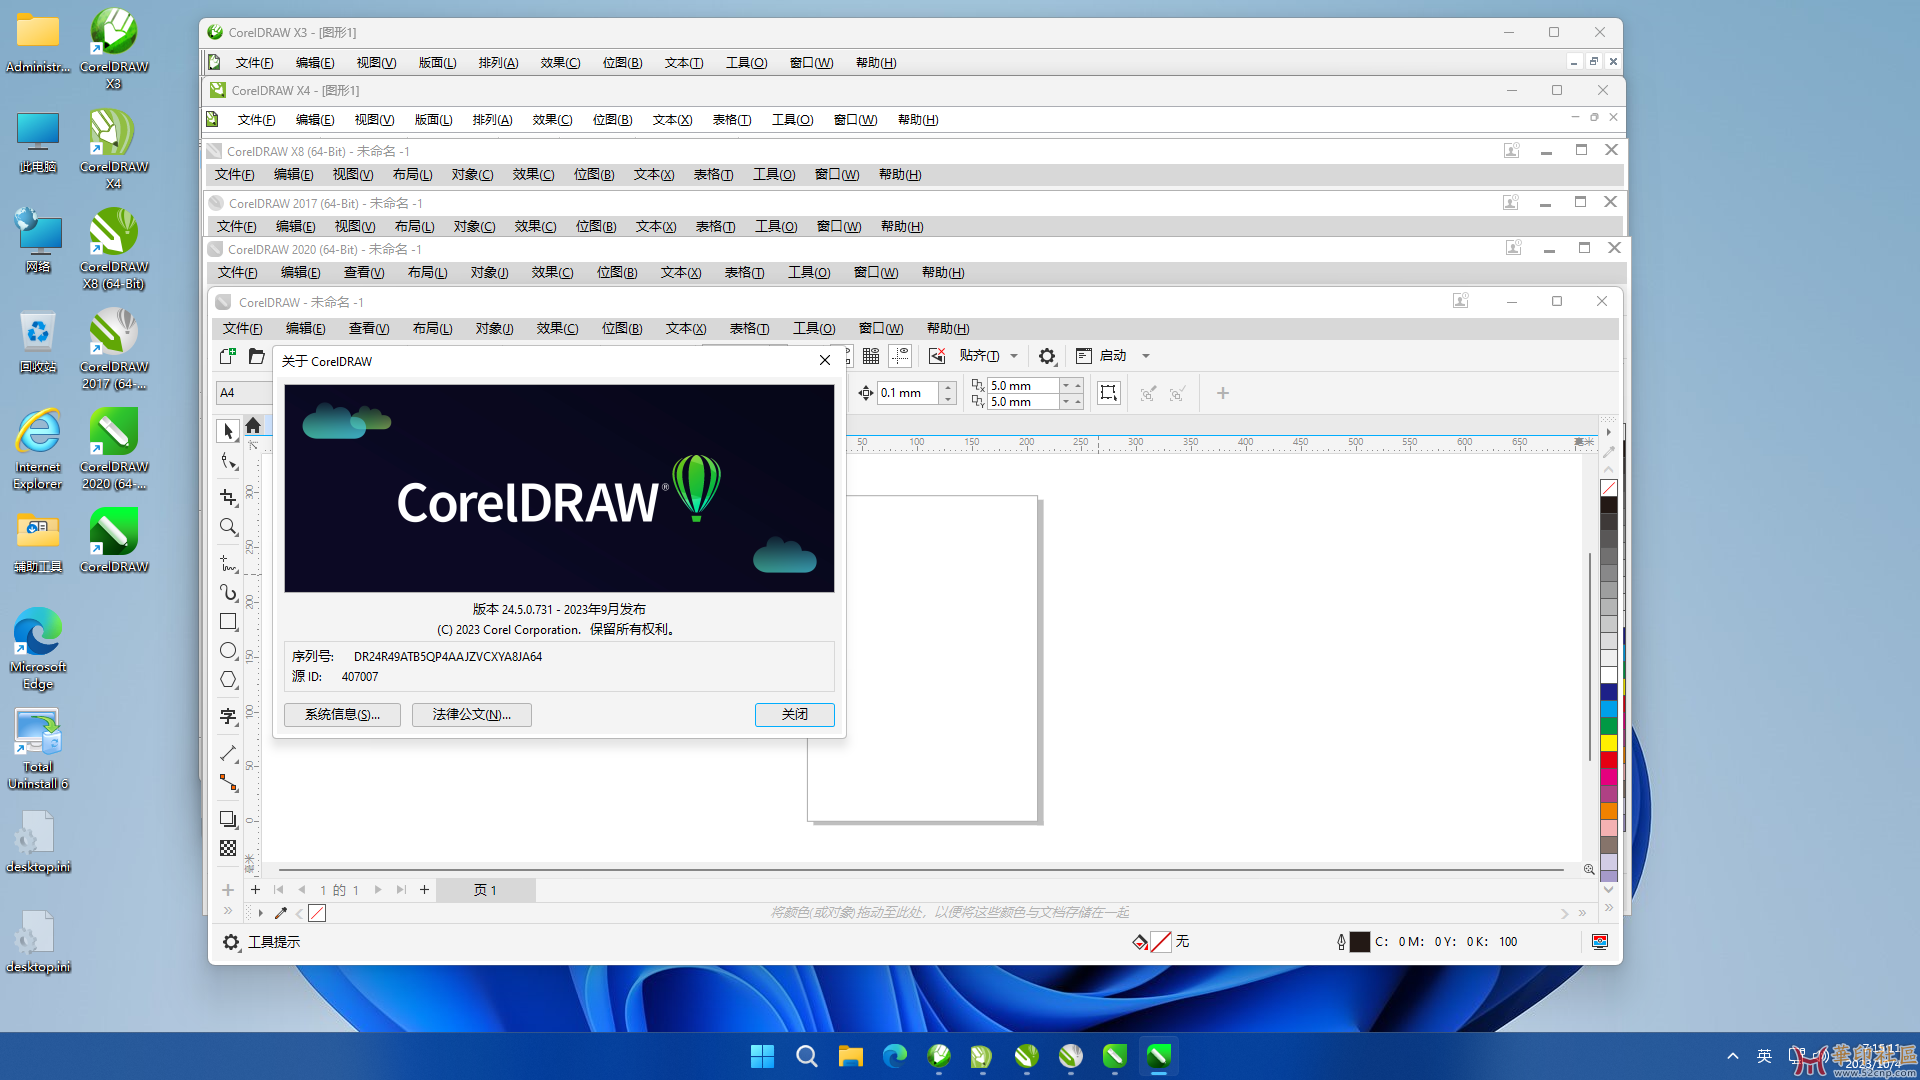Expand the 启动 launch dropdown arrow

(1146, 356)
